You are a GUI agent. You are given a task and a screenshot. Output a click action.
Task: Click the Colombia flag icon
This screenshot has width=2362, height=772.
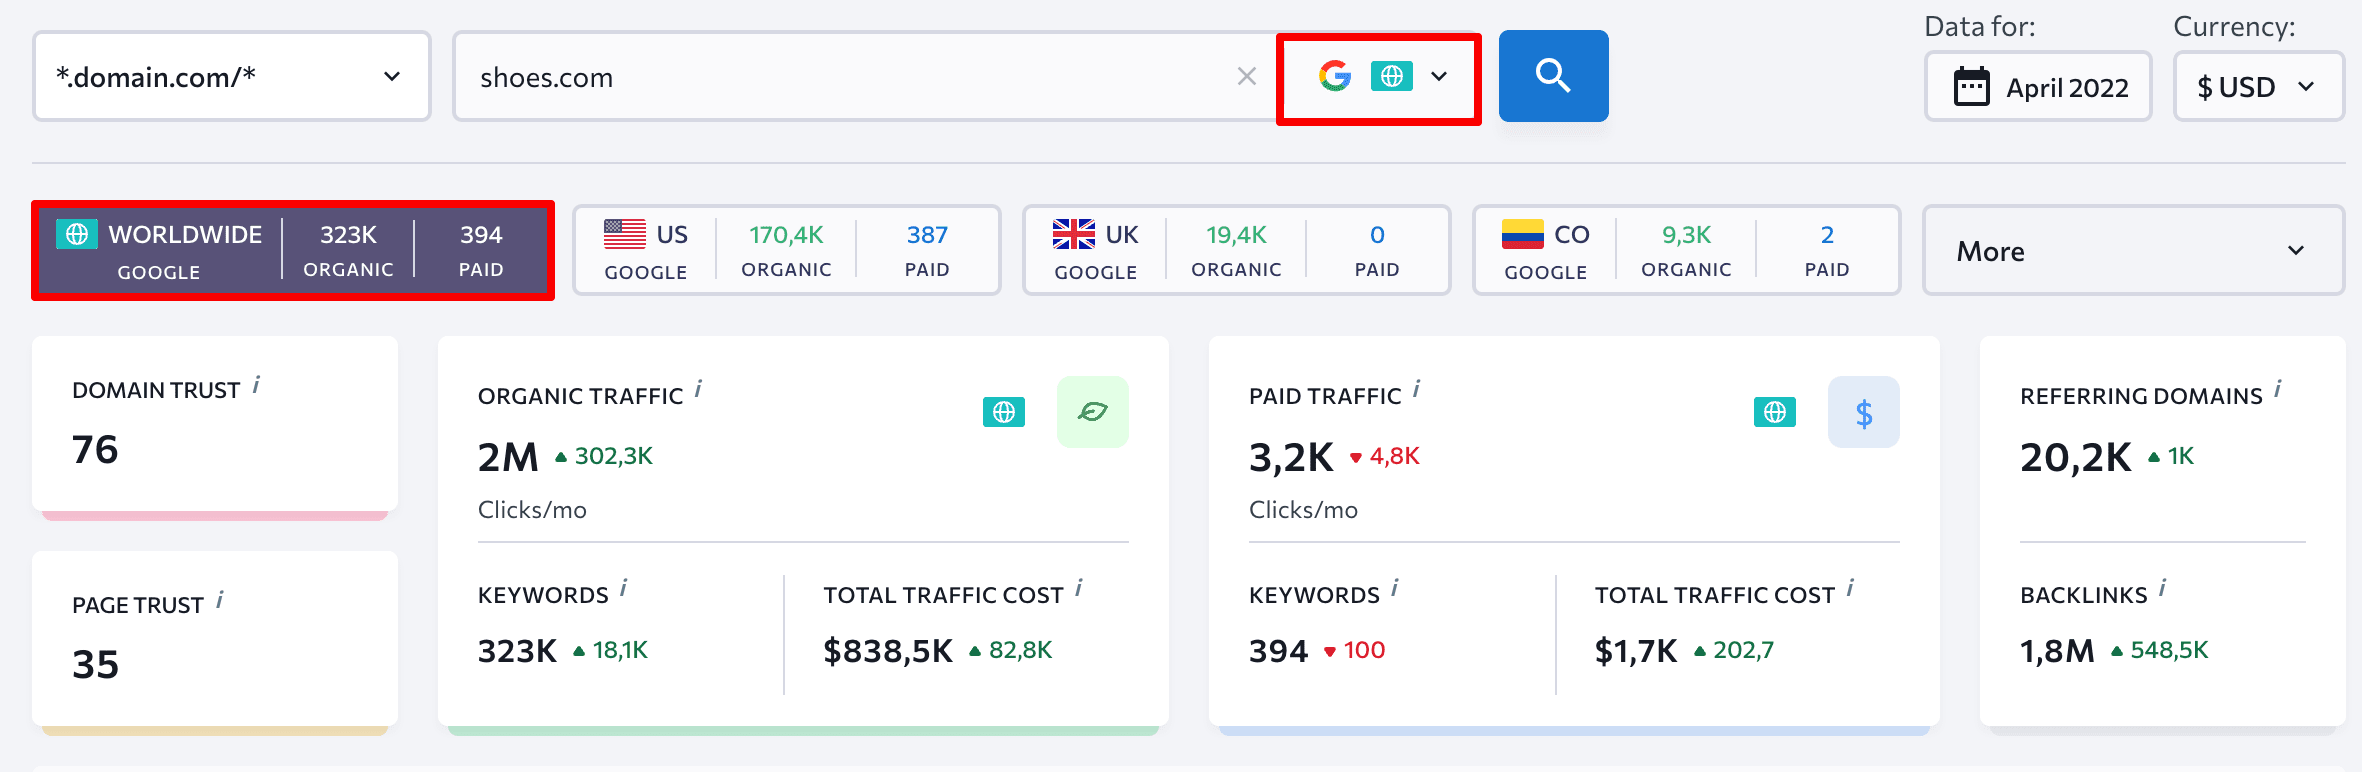[x=1523, y=234]
